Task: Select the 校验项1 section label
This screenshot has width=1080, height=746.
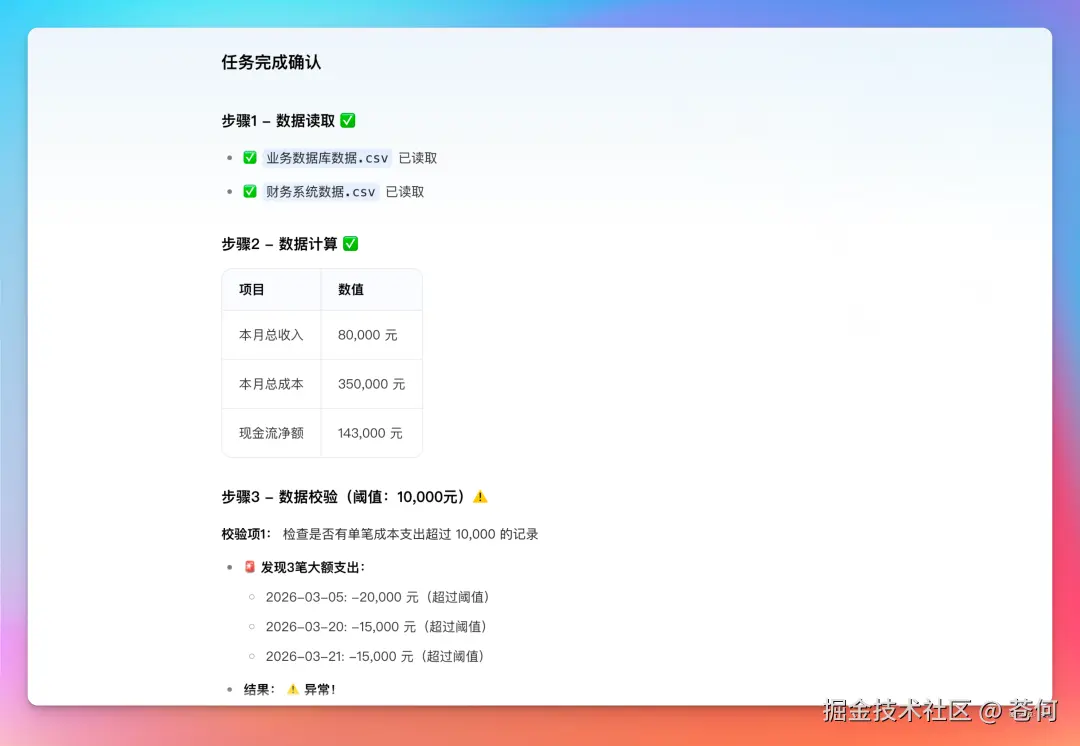Action: 245,533
